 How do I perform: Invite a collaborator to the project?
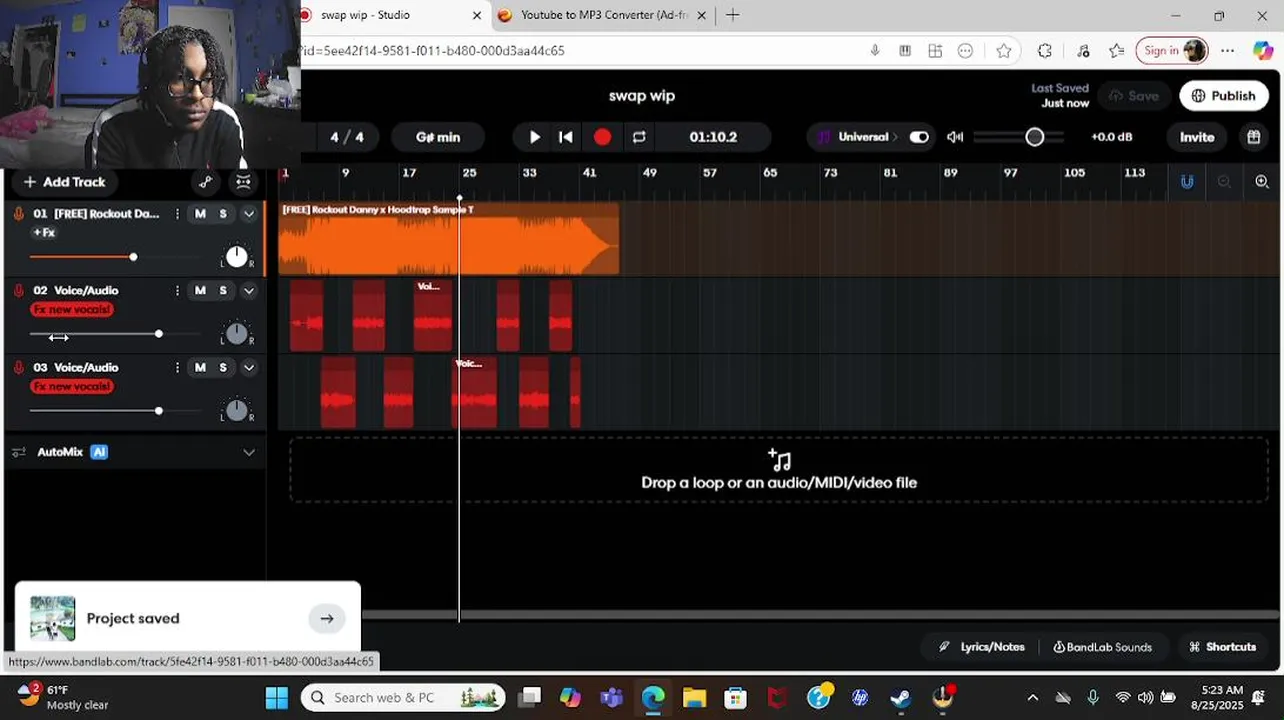tap(1197, 137)
